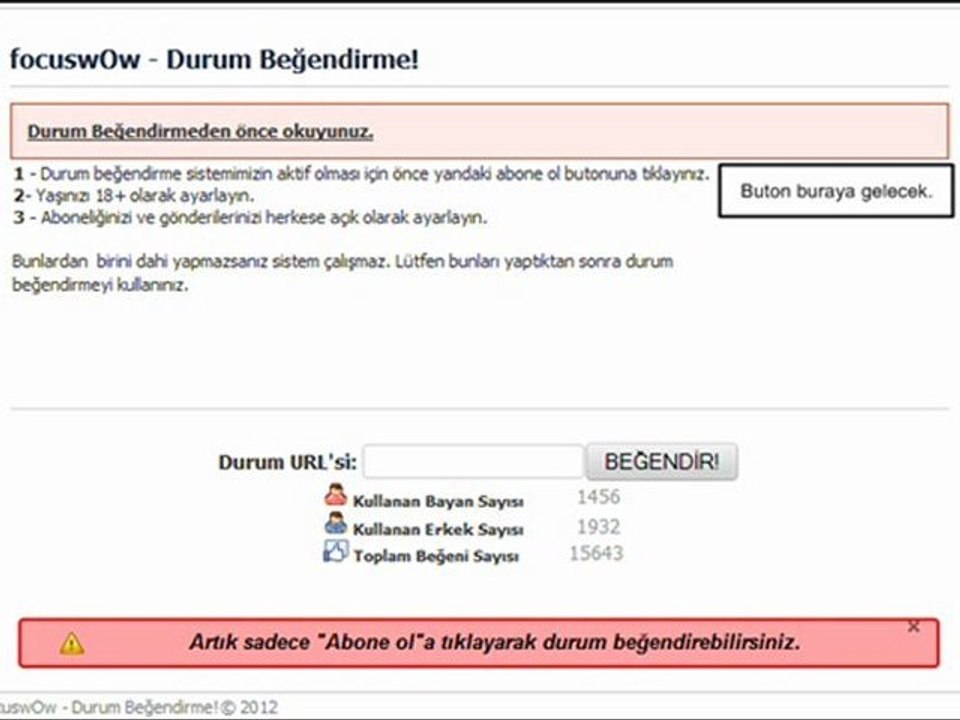Click the value 1932
This screenshot has height=720, width=960.
(x=598, y=527)
